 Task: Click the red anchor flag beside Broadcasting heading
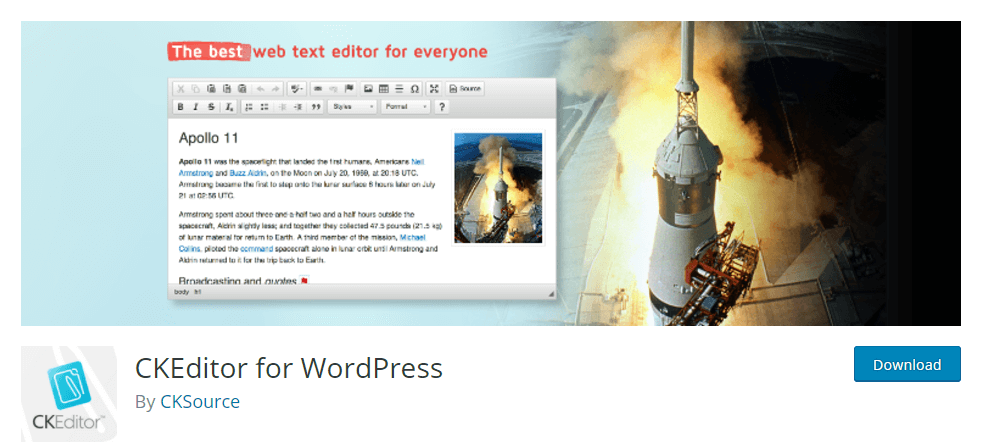[x=304, y=280]
